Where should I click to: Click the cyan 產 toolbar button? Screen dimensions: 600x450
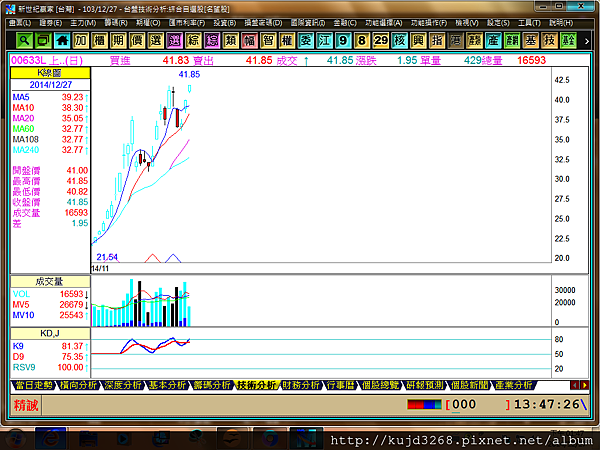point(493,40)
